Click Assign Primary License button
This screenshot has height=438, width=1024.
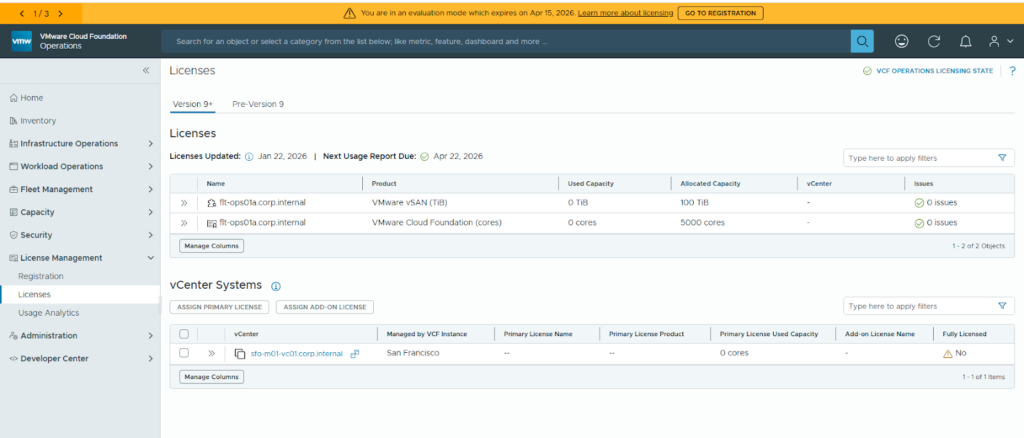(x=220, y=307)
